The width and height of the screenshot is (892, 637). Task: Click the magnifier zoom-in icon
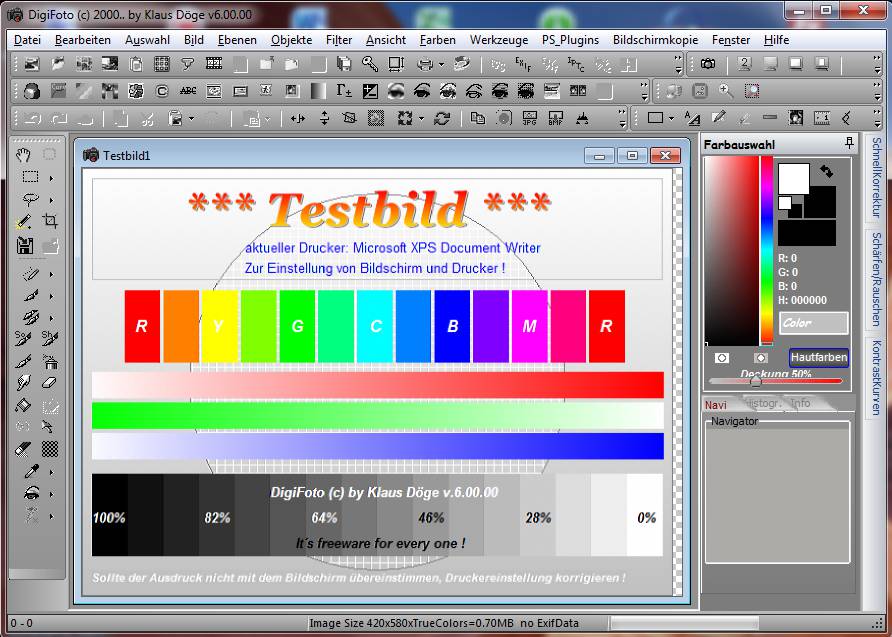725,91
